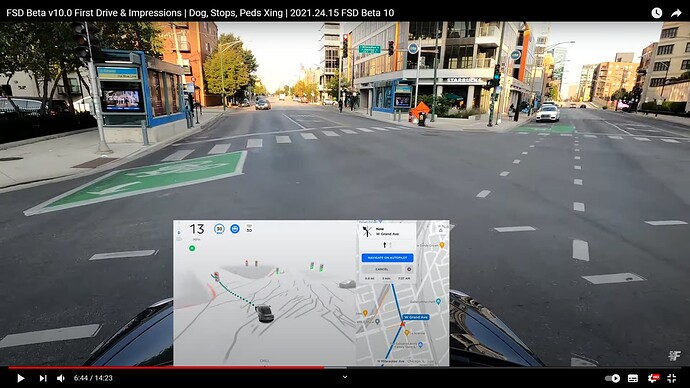
Task: Click the red video progress bar
Action: pyautogui.click(x=166, y=367)
